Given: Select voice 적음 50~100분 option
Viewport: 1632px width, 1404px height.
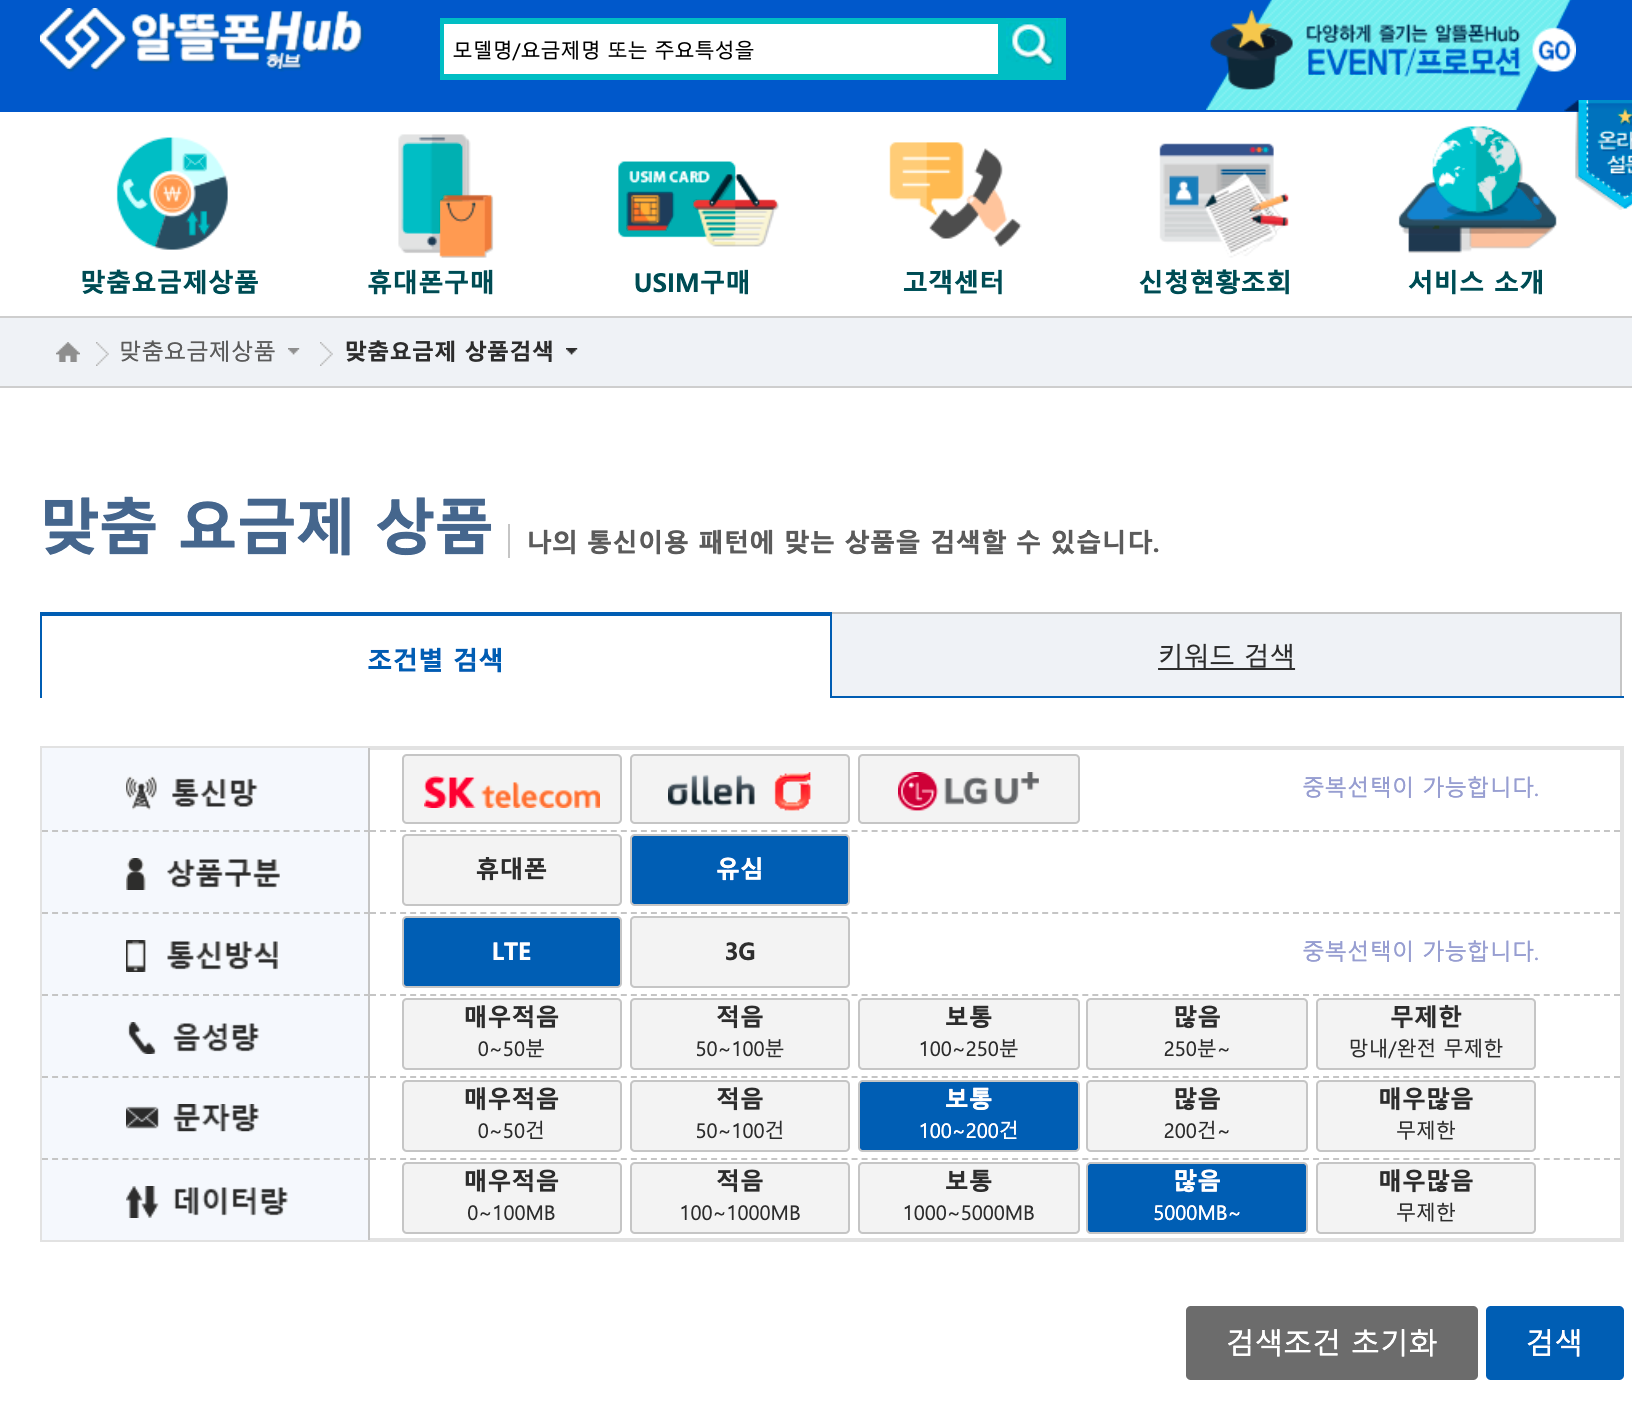Looking at the screenshot, I should point(740,1034).
